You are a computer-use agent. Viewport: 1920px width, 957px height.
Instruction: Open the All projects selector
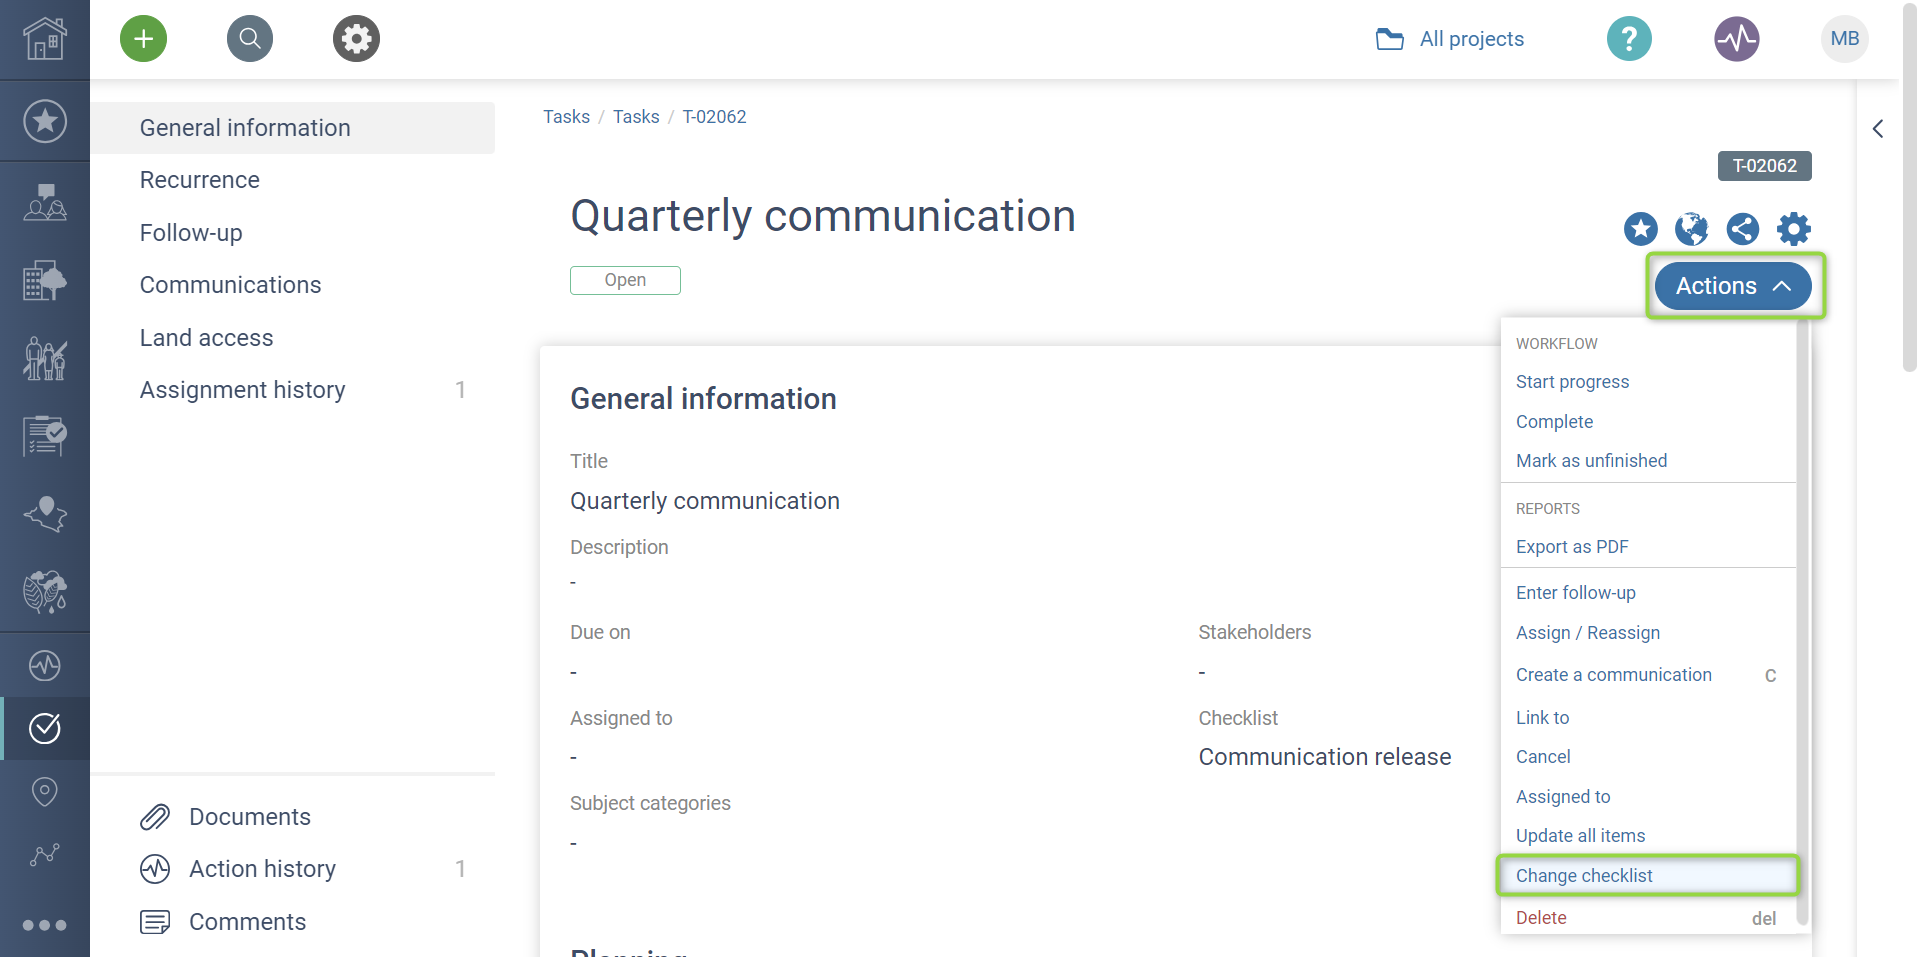pyautogui.click(x=1450, y=39)
